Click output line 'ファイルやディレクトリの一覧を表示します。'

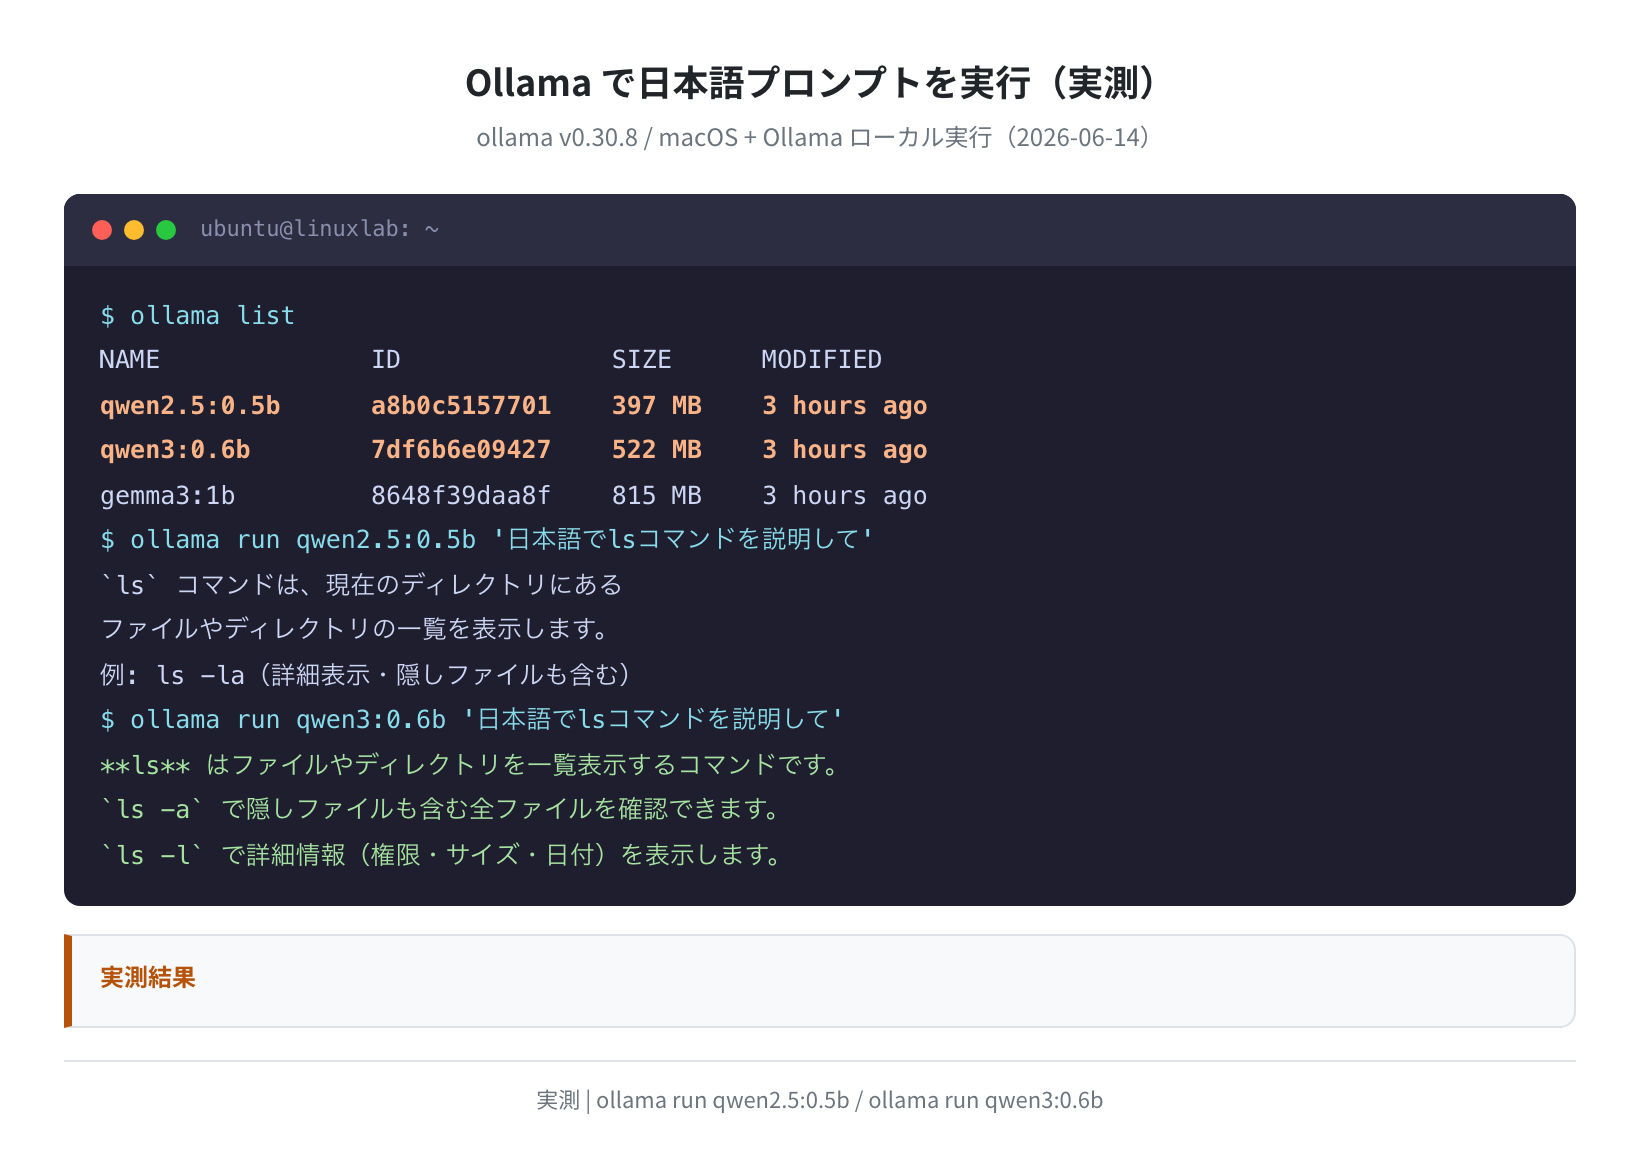[x=355, y=629]
